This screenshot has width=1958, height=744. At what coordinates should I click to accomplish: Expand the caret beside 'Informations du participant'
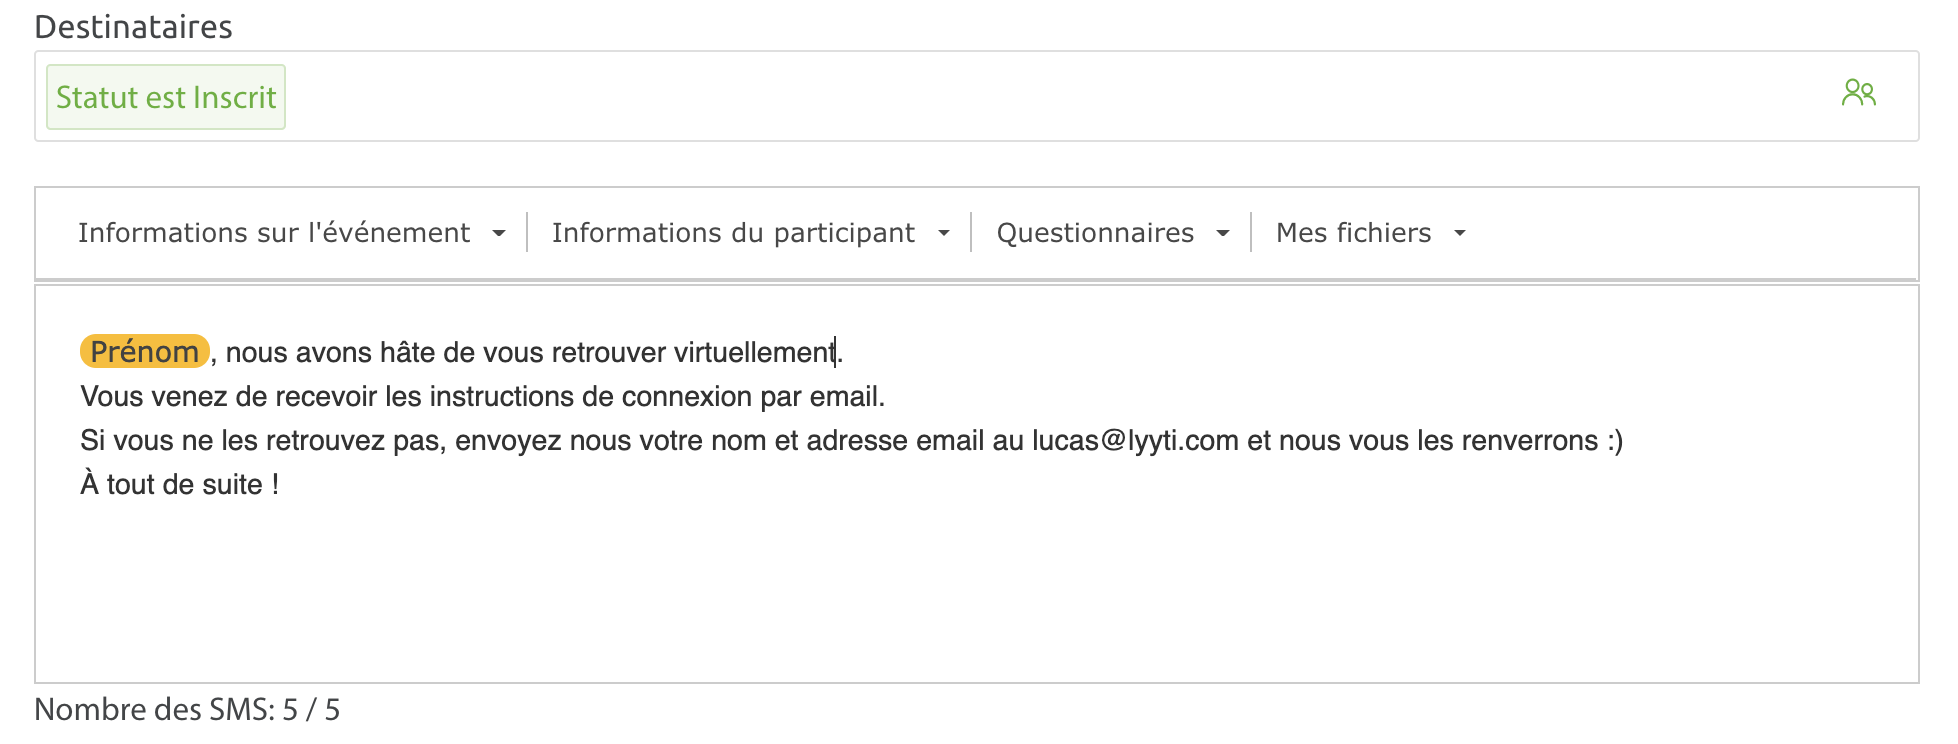pyautogui.click(x=944, y=234)
